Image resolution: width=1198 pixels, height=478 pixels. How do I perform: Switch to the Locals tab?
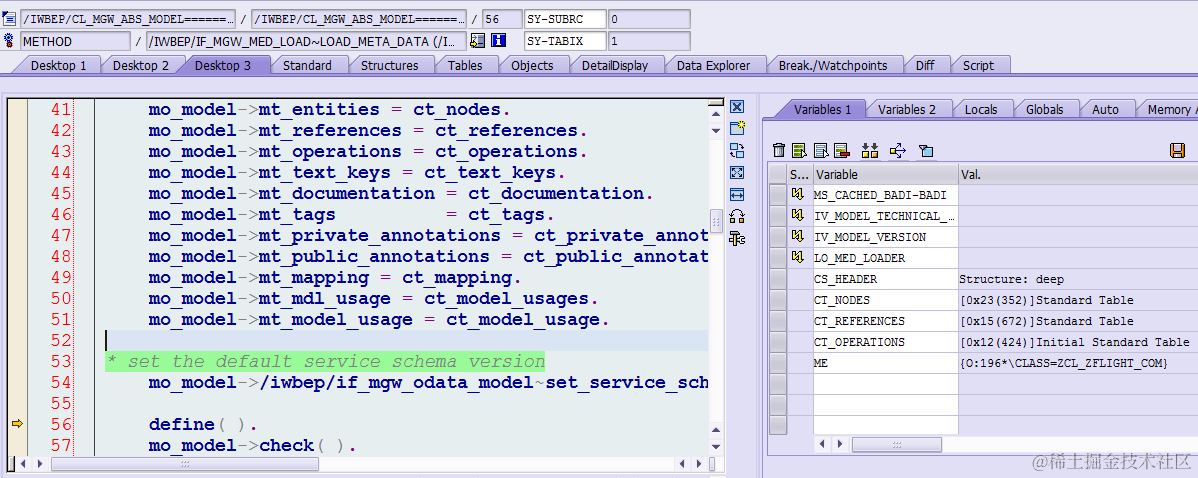[x=981, y=110]
